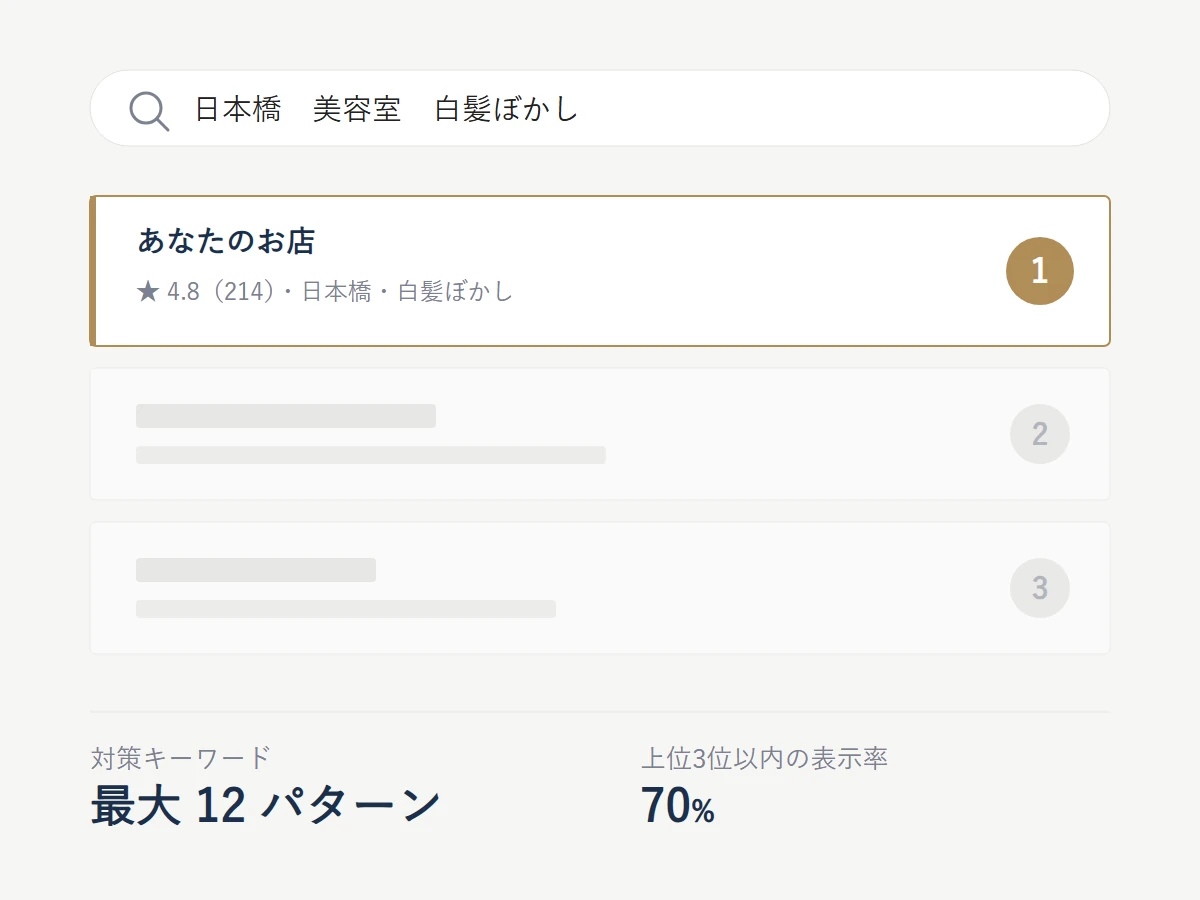The height and width of the screenshot is (900, 1200).
Task: Click the description placeholder bar in the third result
Action: pos(346,609)
